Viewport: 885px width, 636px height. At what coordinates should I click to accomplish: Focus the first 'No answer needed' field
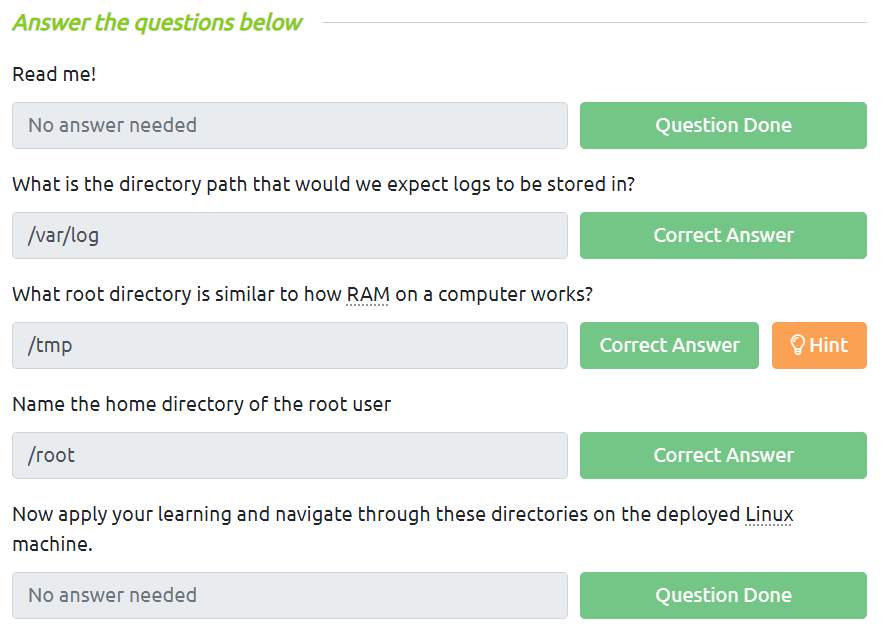[290, 125]
